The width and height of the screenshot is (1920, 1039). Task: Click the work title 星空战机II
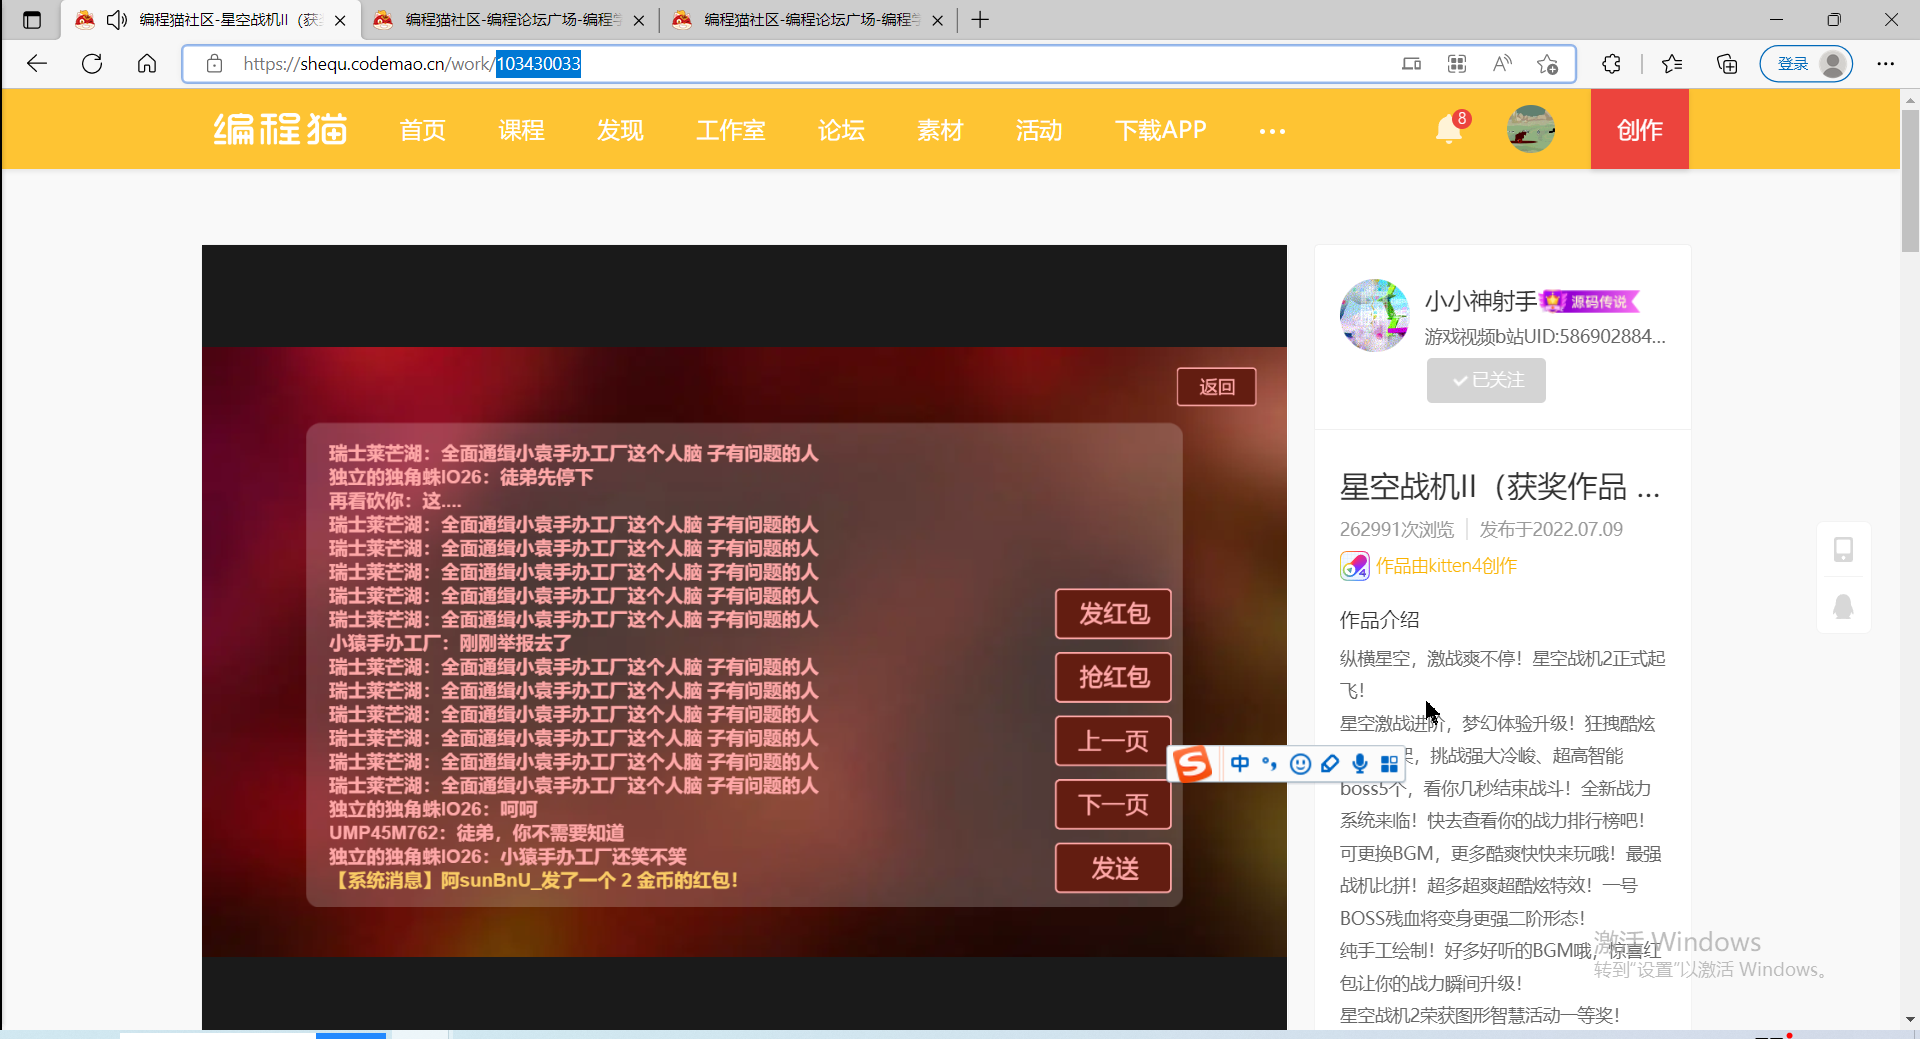(1500, 487)
